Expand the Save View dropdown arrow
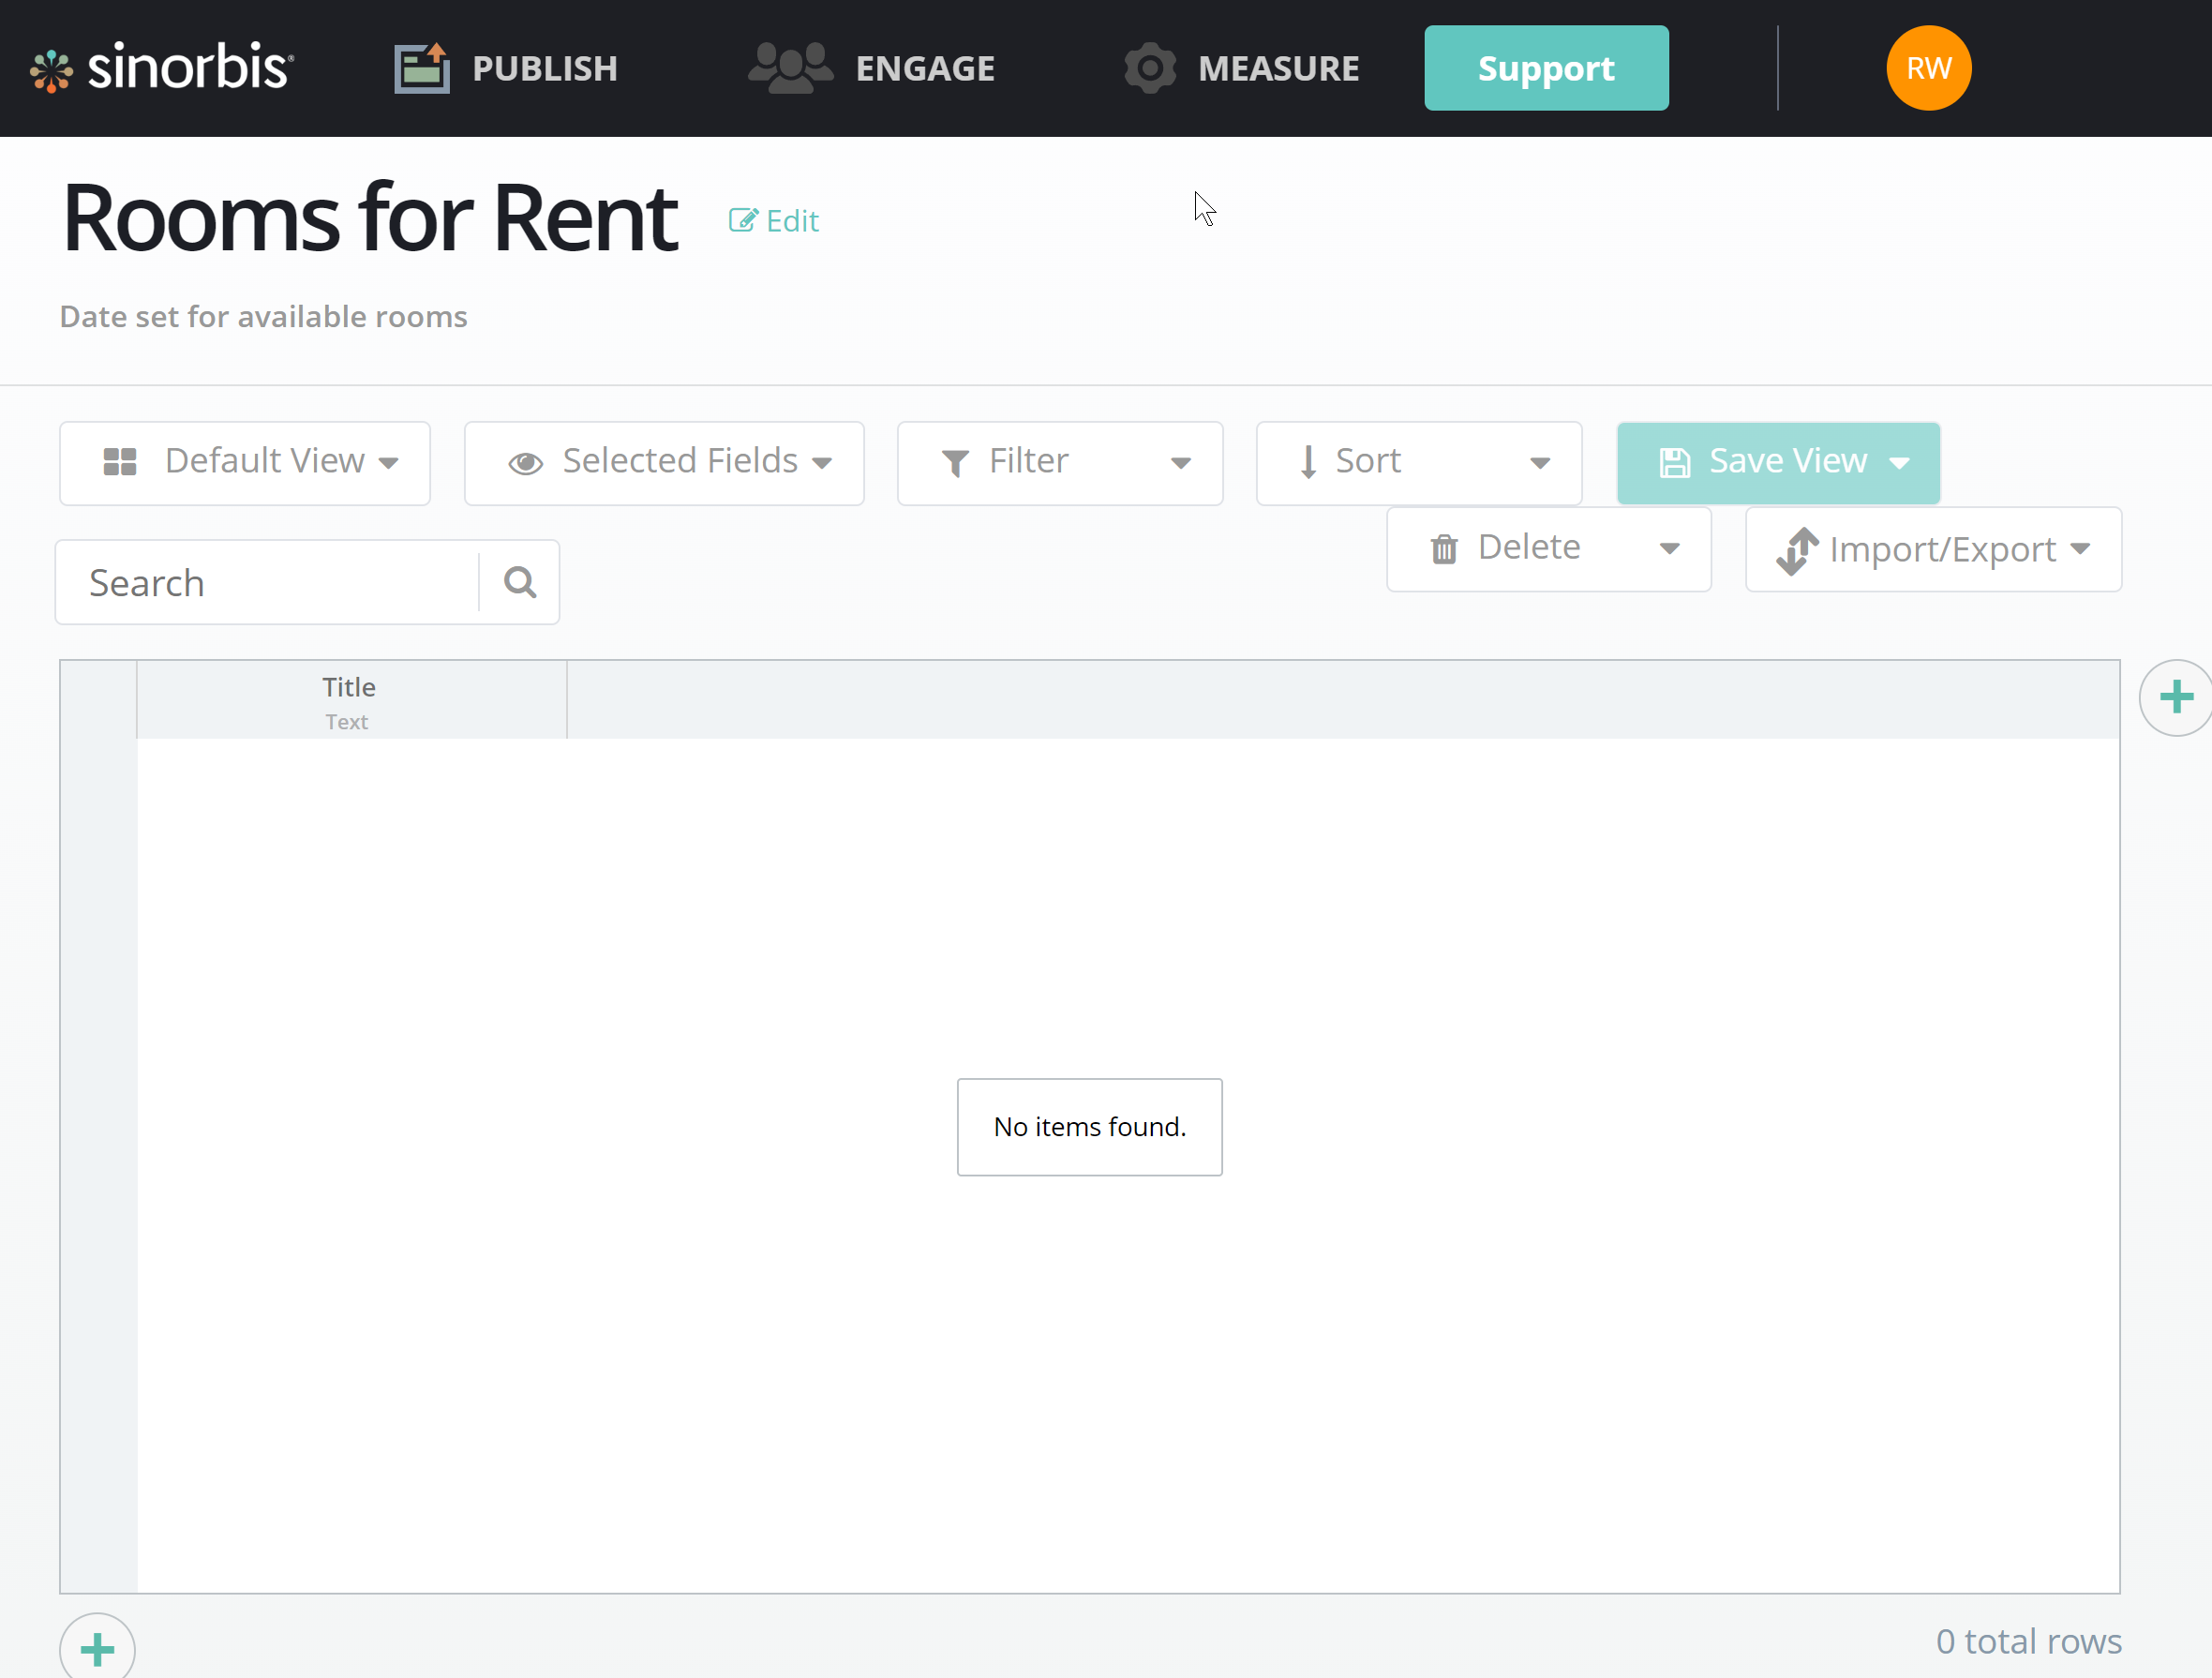 click(x=1899, y=463)
